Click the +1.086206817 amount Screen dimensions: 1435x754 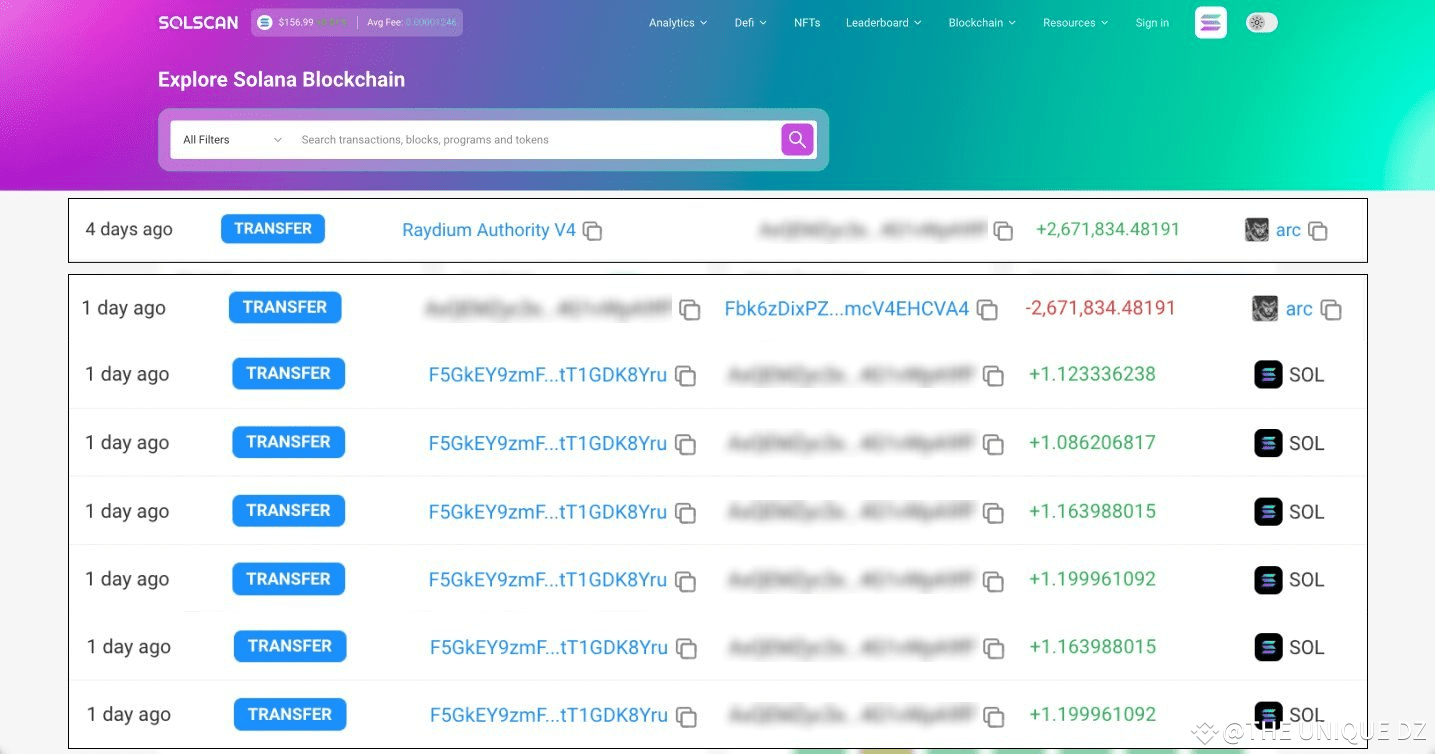(1092, 442)
